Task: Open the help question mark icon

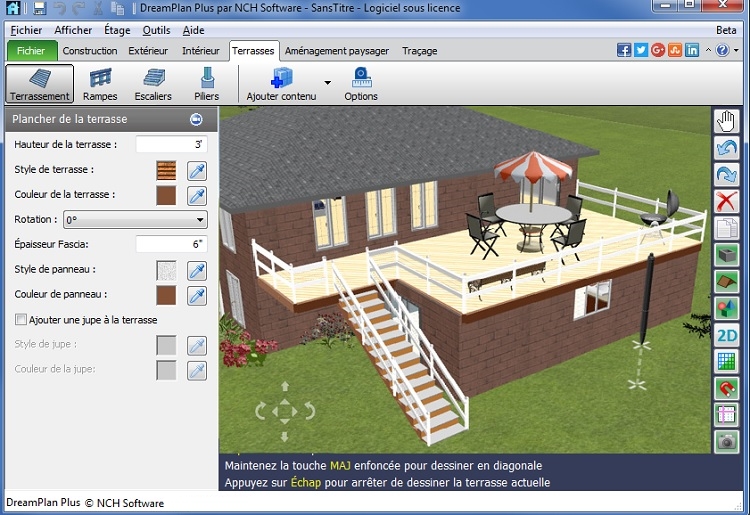Action: (x=723, y=50)
